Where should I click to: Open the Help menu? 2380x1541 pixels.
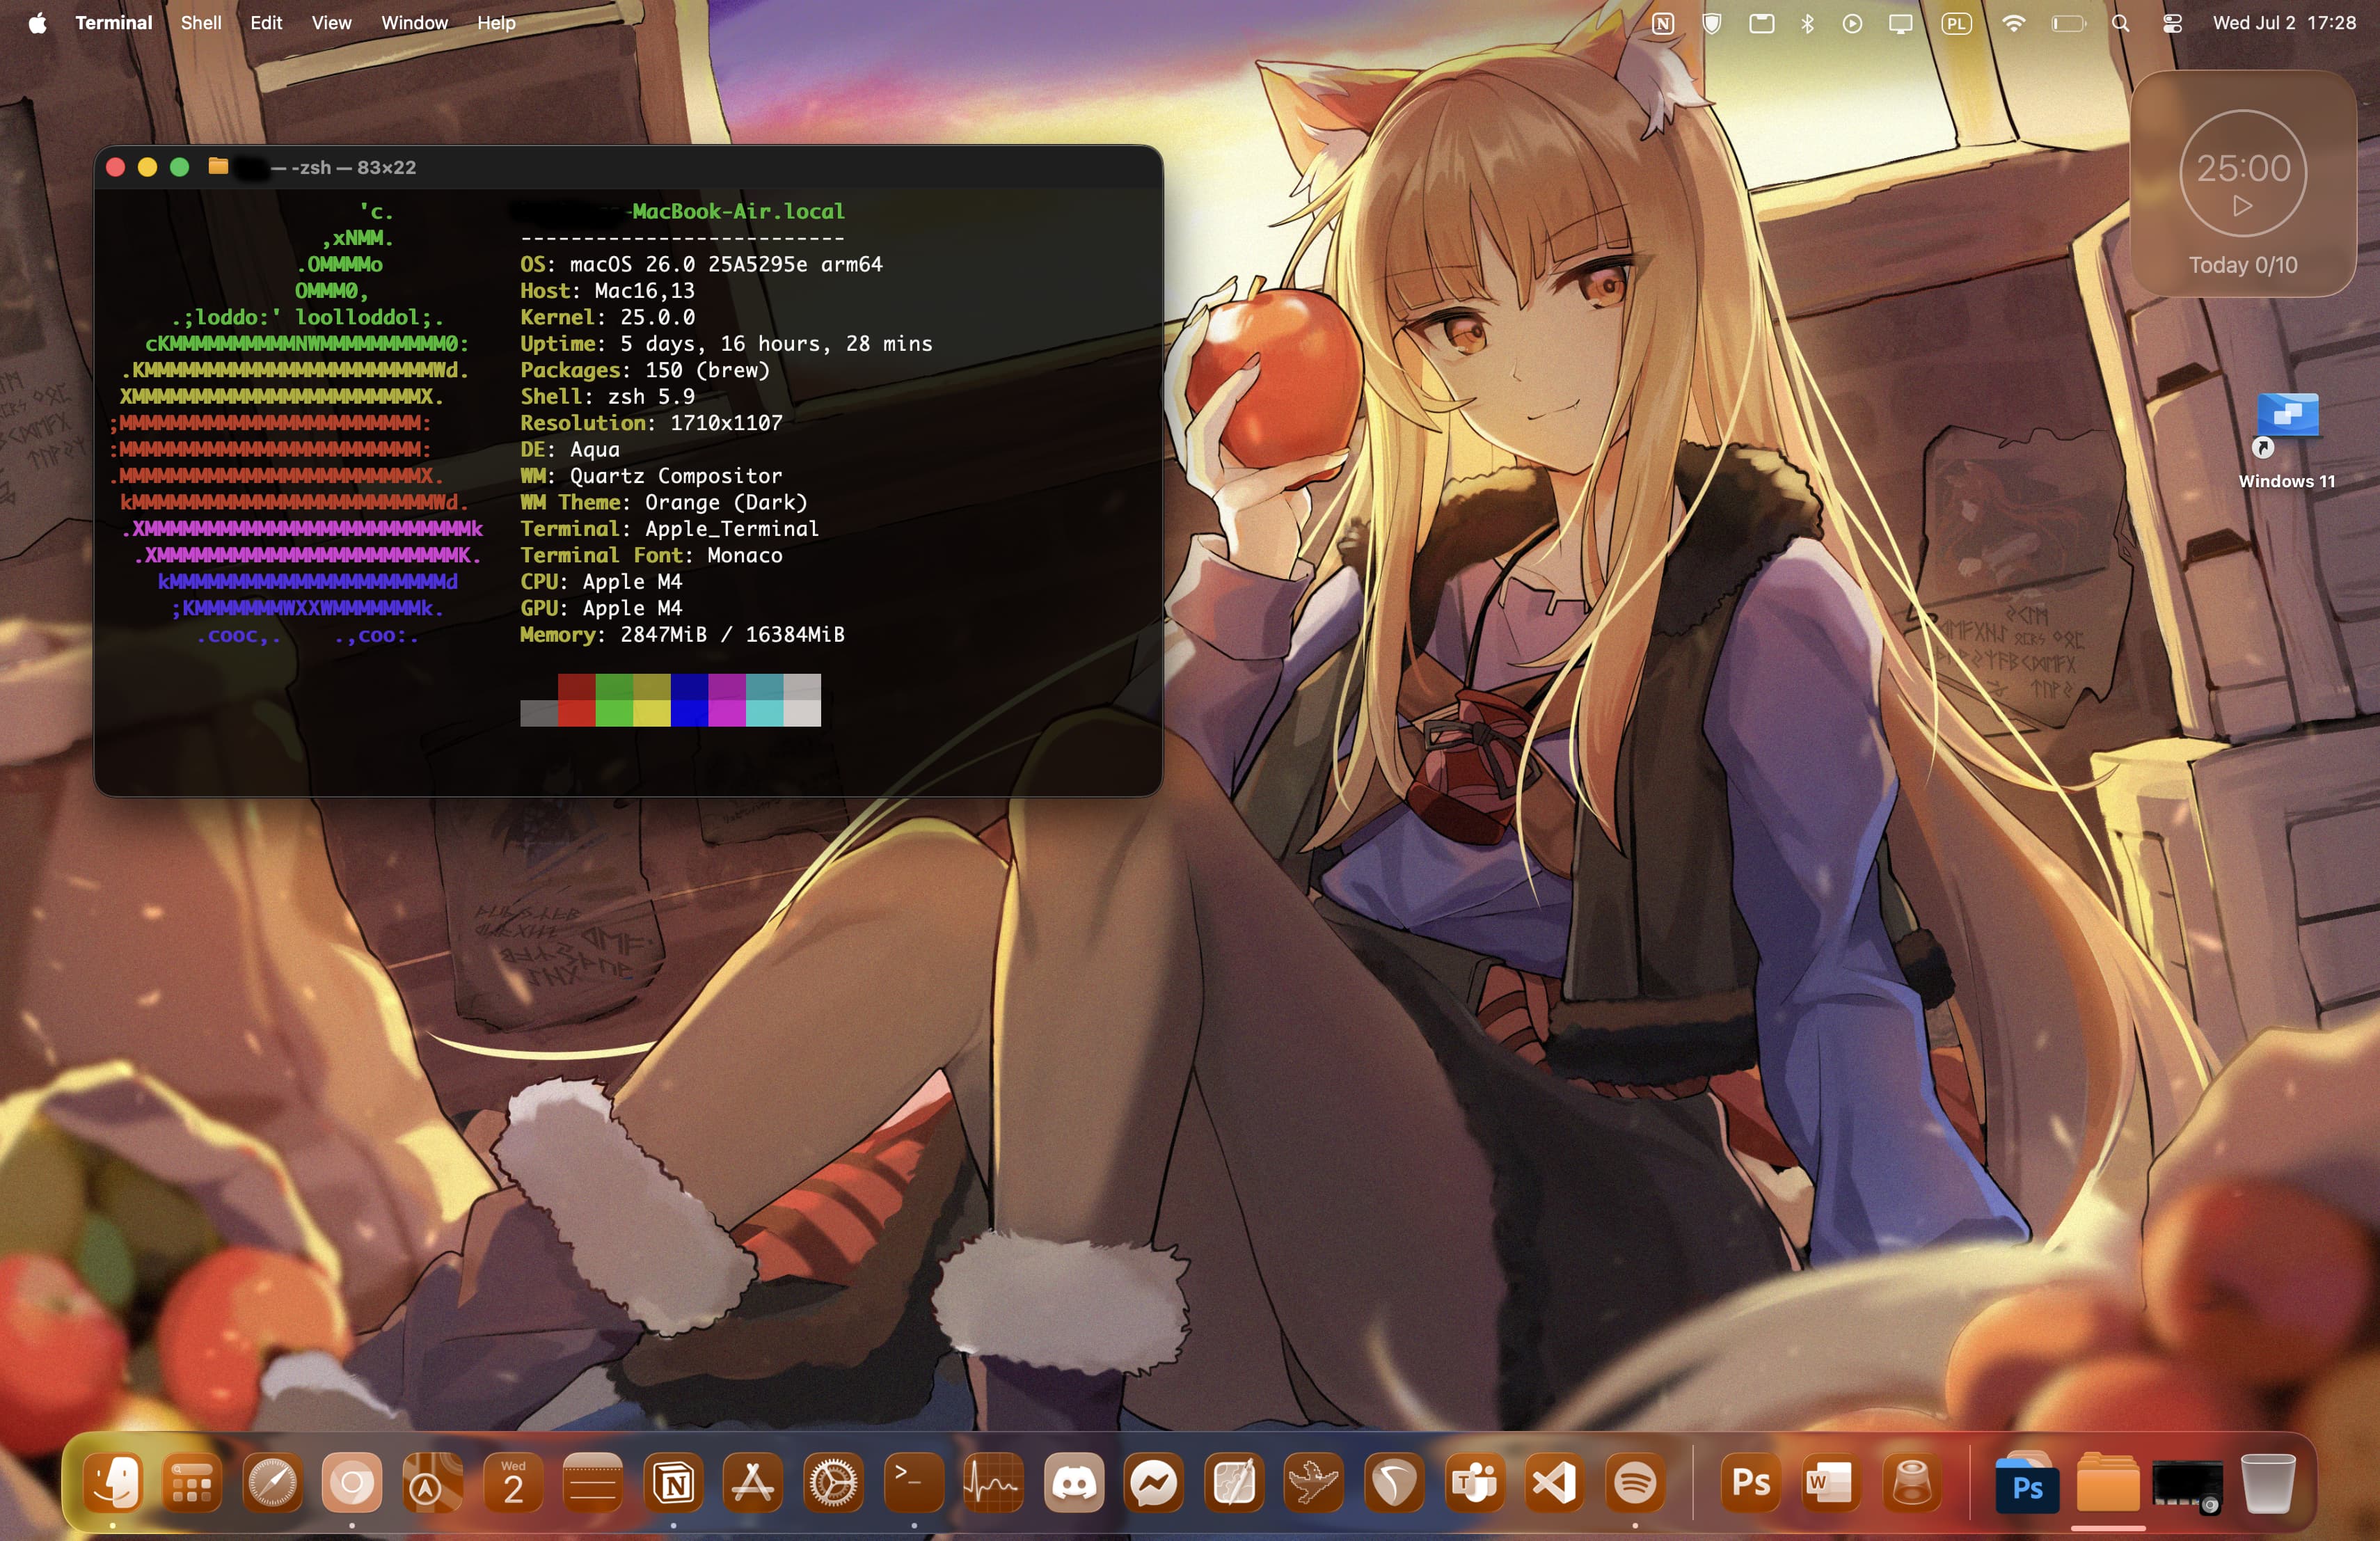(x=496, y=23)
